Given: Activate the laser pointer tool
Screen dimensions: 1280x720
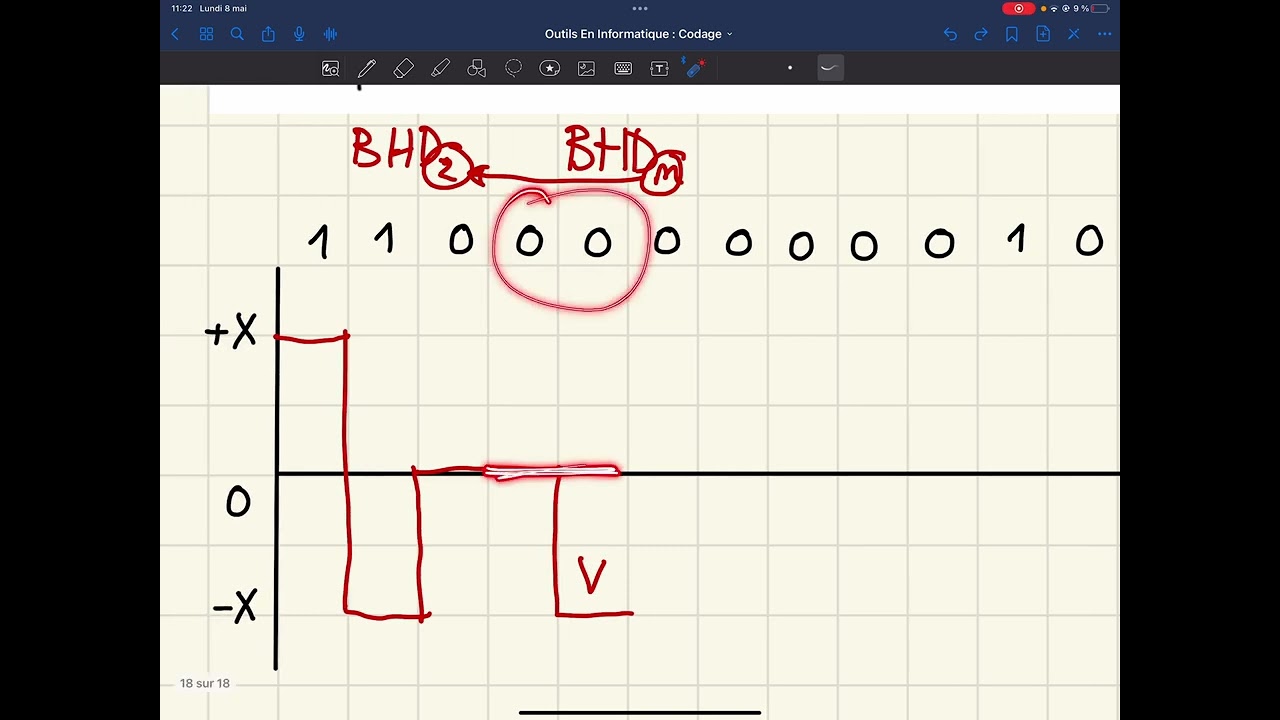Looking at the screenshot, I should (x=695, y=67).
